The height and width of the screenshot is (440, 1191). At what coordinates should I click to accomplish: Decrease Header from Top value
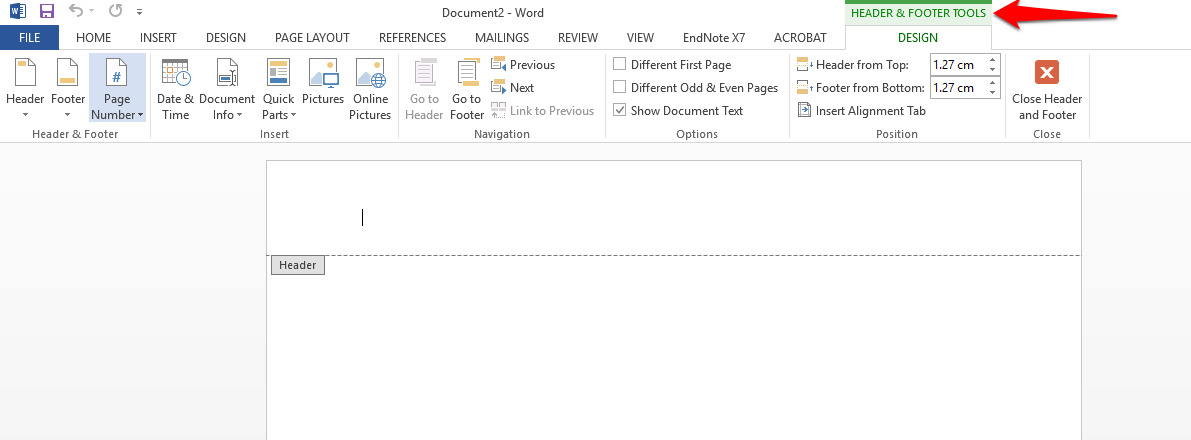click(x=992, y=70)
